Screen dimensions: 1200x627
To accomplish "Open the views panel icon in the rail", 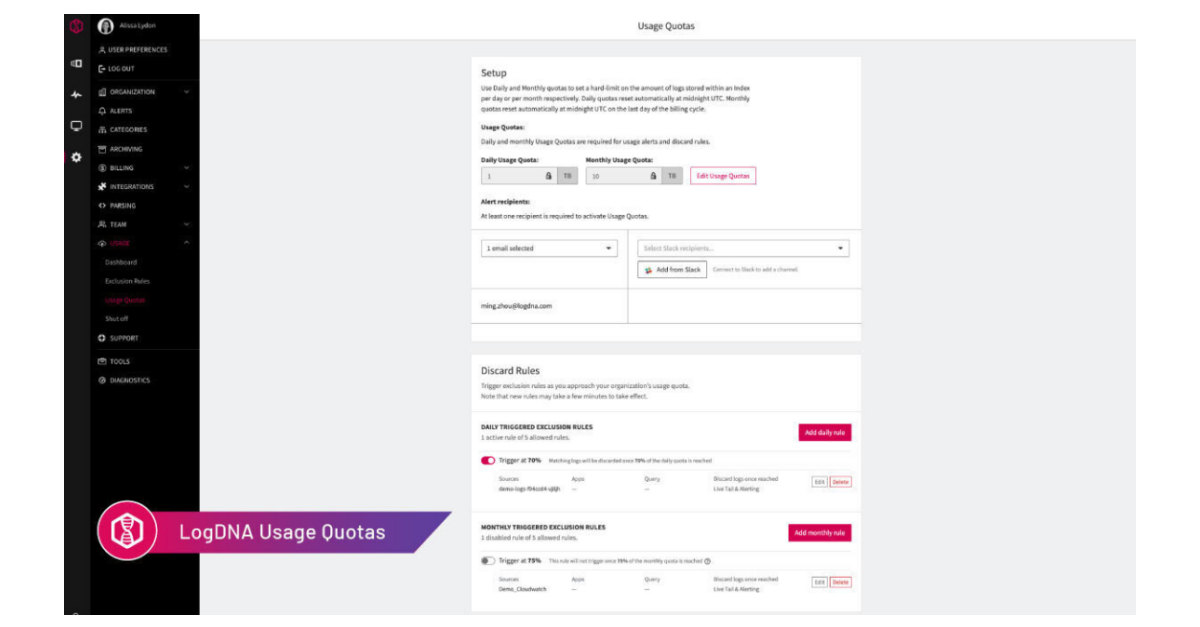I will coord(76,63).
